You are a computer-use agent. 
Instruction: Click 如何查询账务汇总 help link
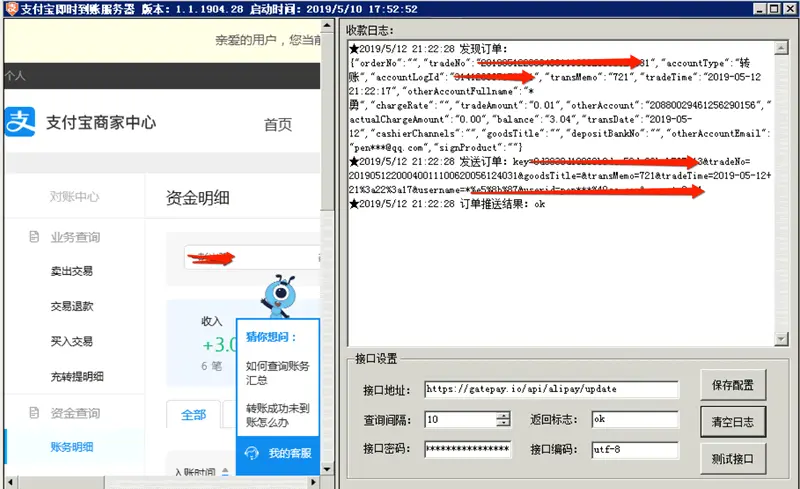[278, 373]
